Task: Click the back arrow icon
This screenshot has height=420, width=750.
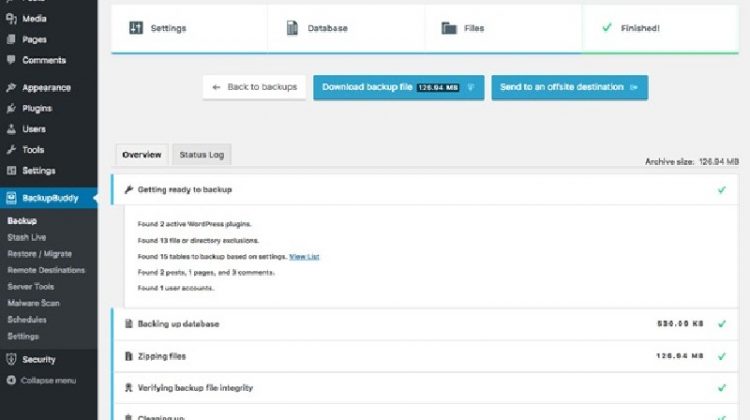Action: click(x=216, y=87)
